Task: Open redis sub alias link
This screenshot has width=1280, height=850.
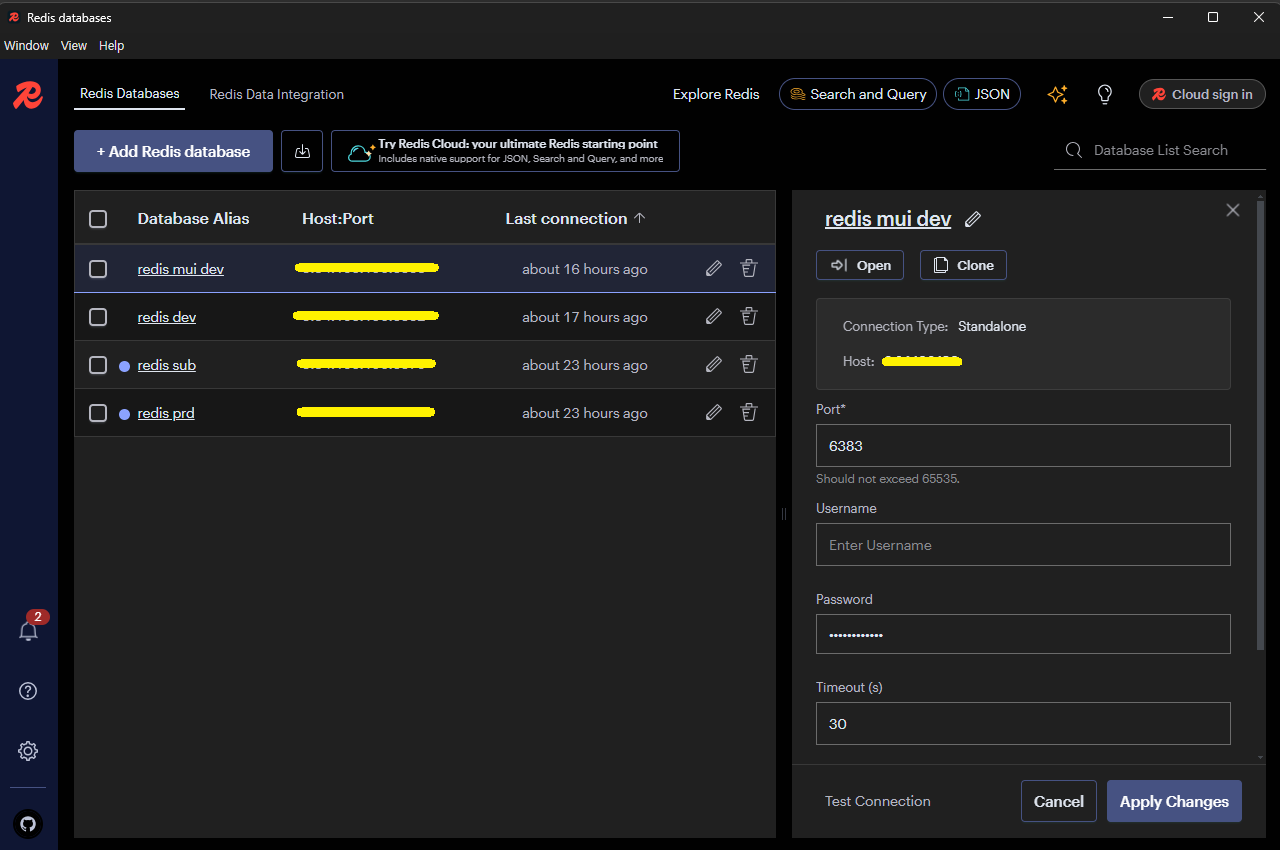Action: [167, 365]
